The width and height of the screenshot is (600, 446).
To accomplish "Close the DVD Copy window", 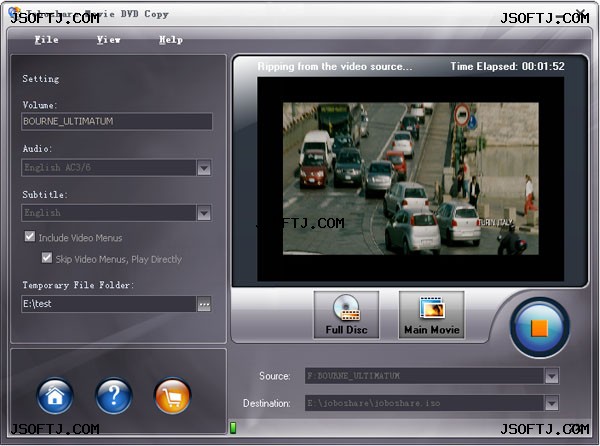I will pyautogui.click(x=581, y=14).
